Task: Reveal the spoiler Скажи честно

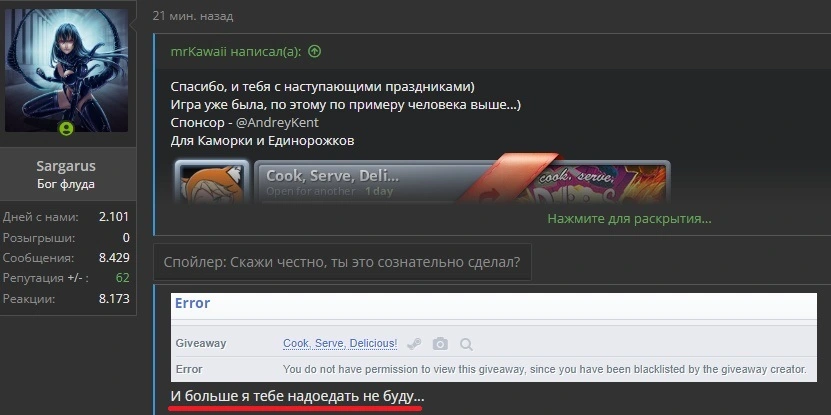Action: point(342,262)
